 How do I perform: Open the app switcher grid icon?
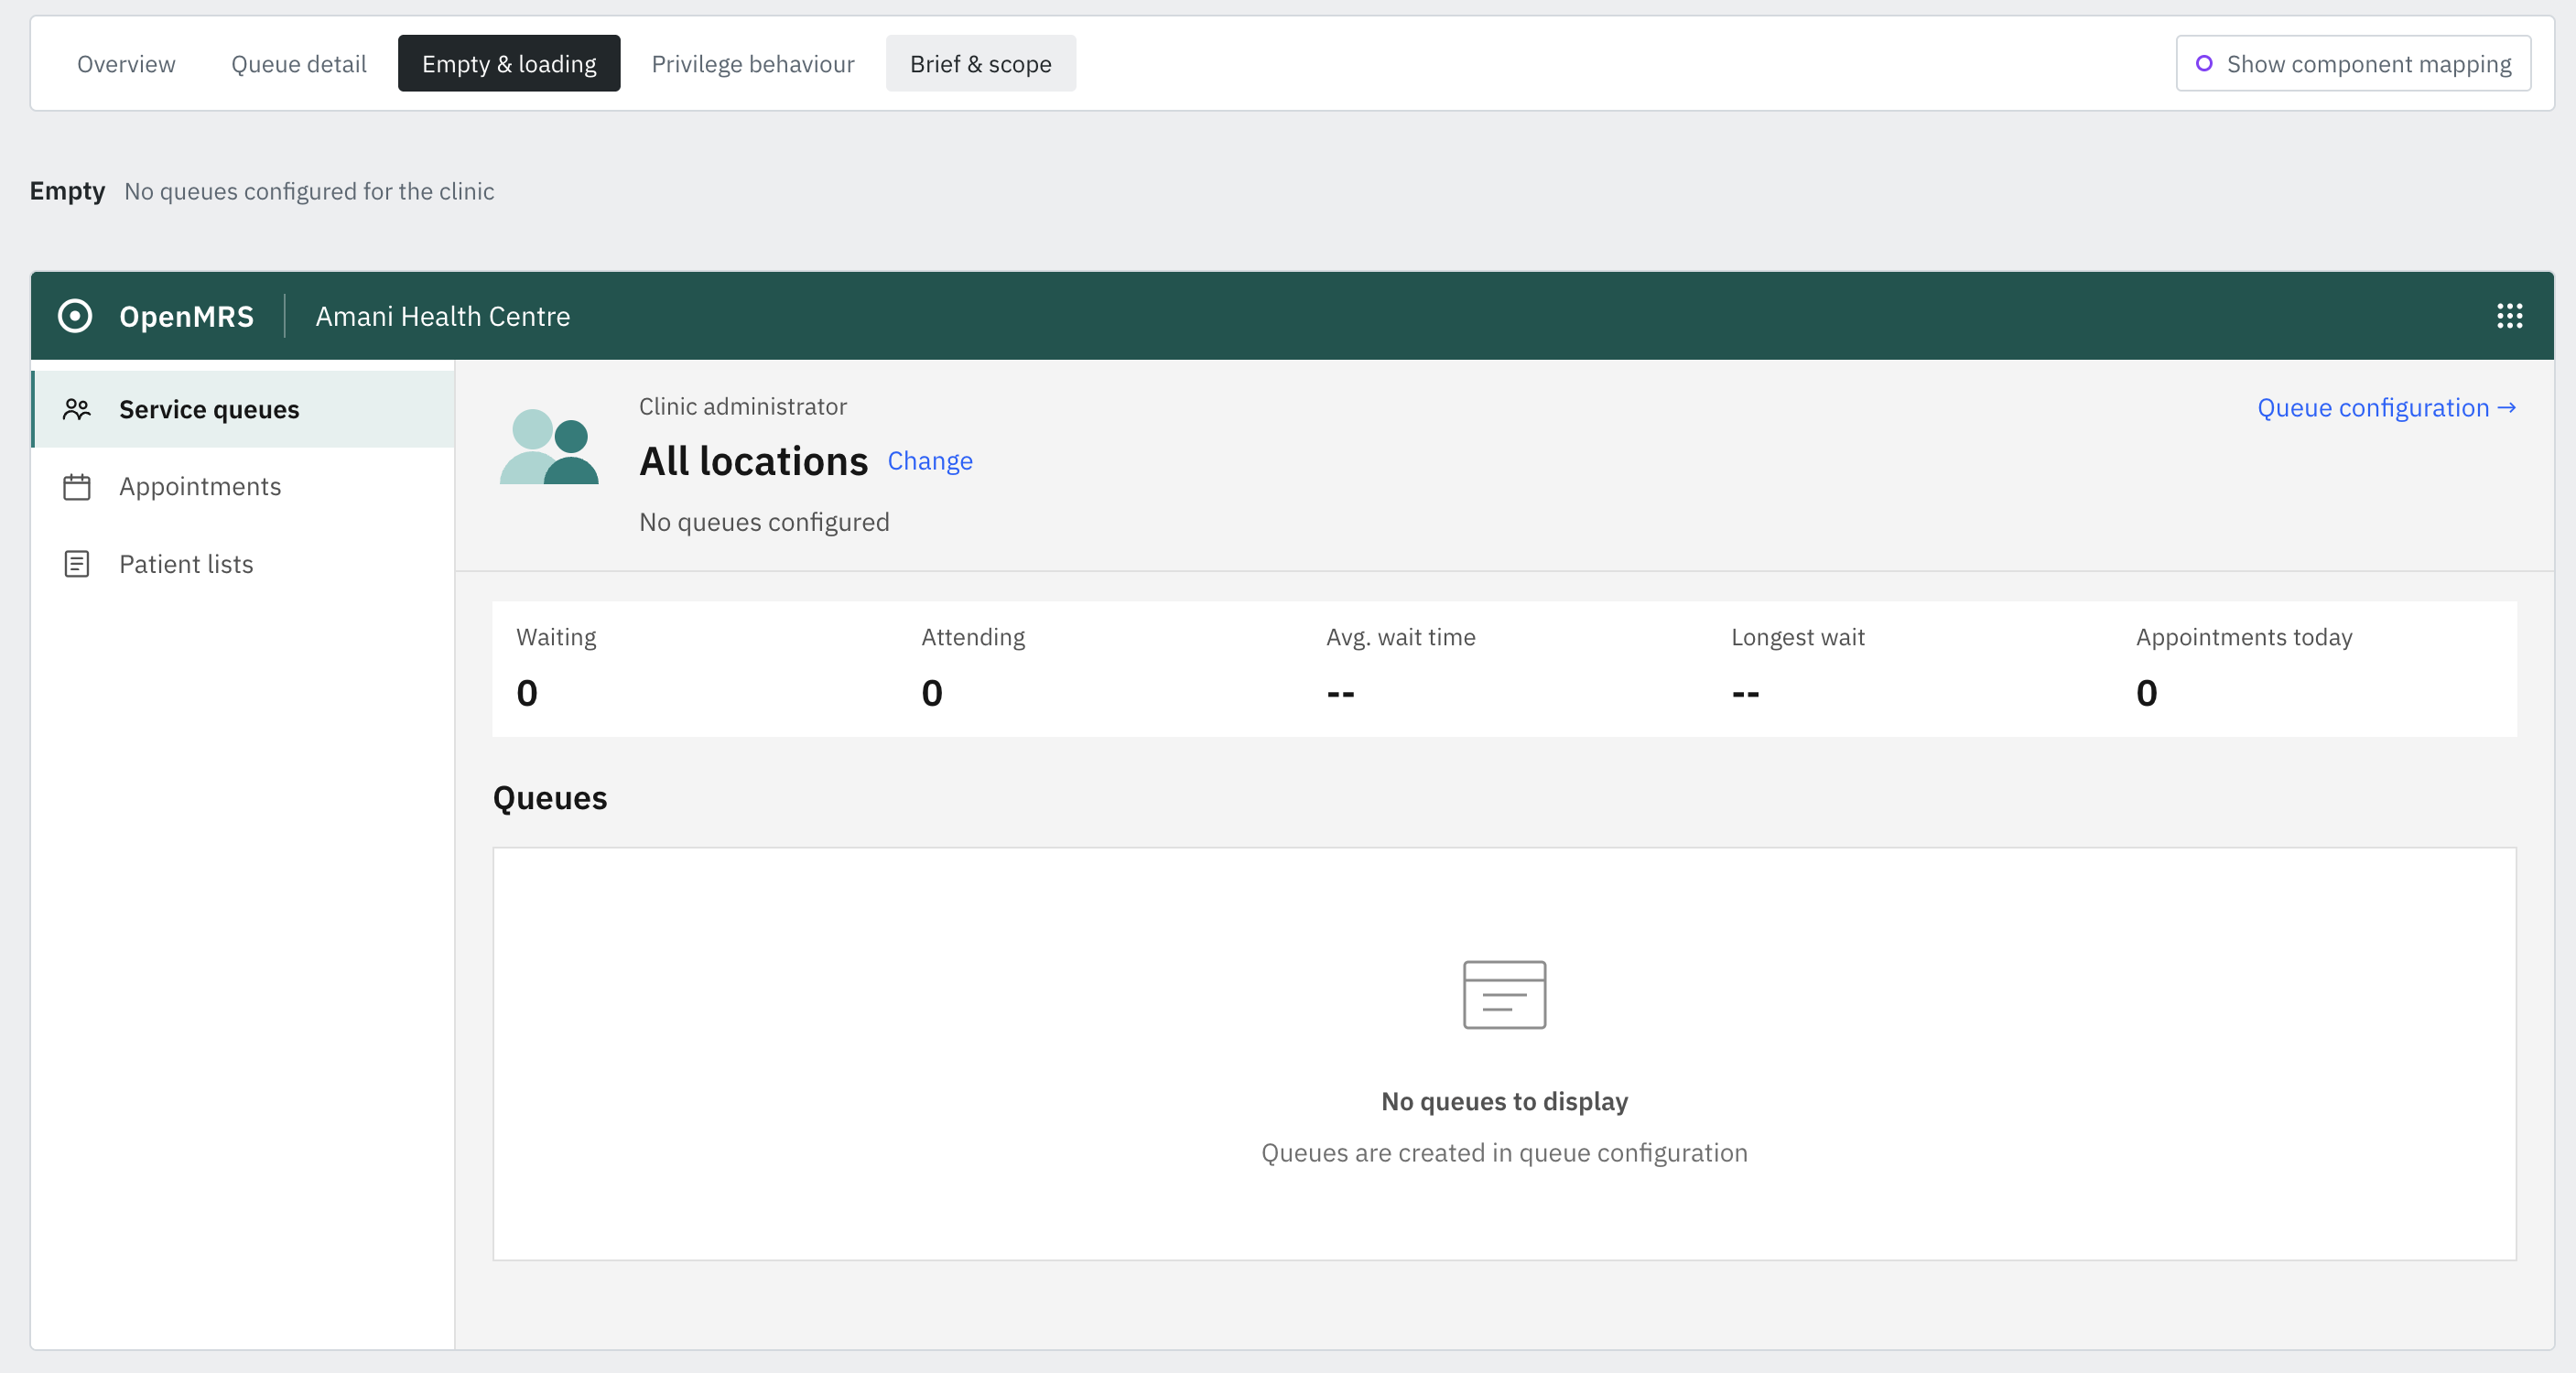[x=2509, y=316]
